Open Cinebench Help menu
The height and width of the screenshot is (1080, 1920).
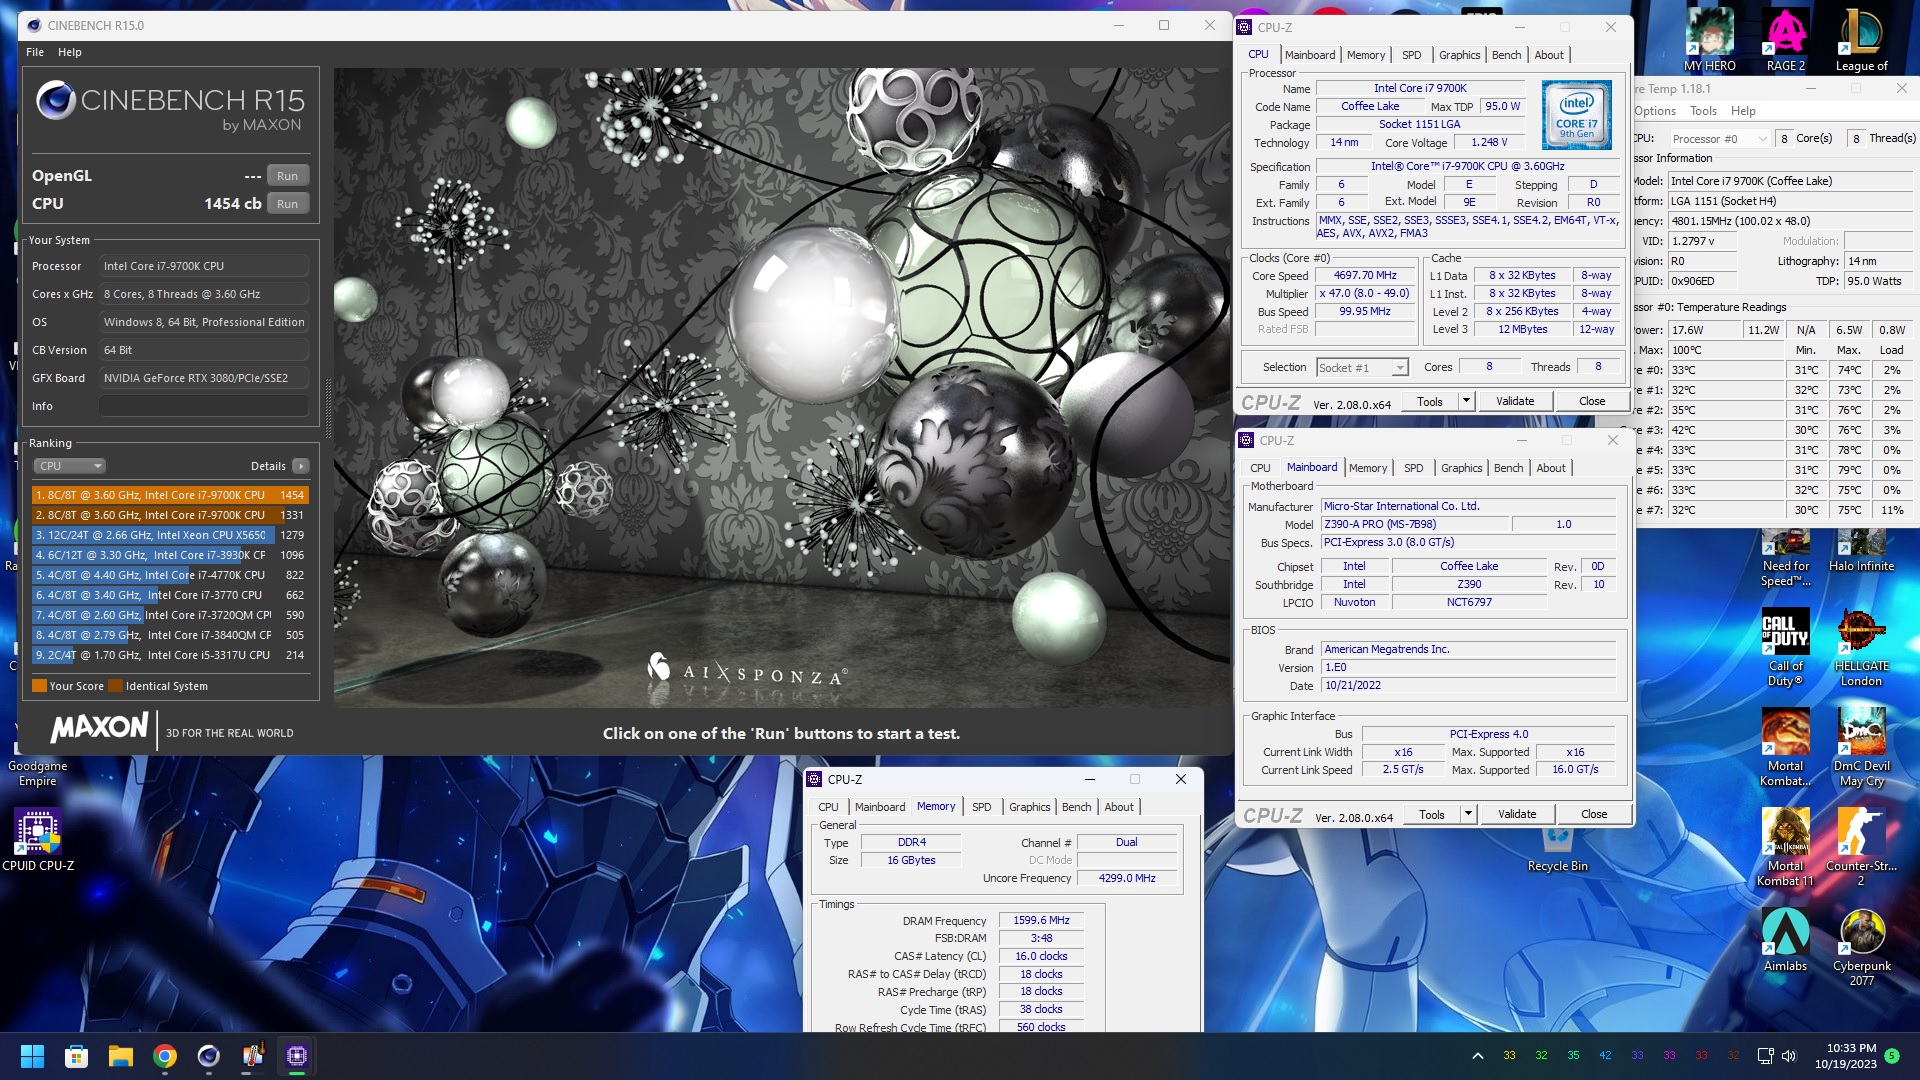pos(70,52)
